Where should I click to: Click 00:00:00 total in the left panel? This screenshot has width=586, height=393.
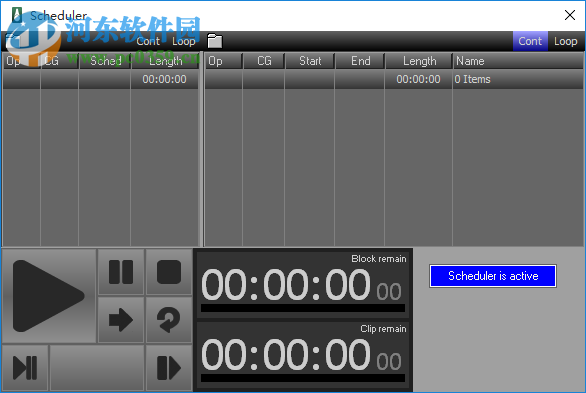[164, 79]
